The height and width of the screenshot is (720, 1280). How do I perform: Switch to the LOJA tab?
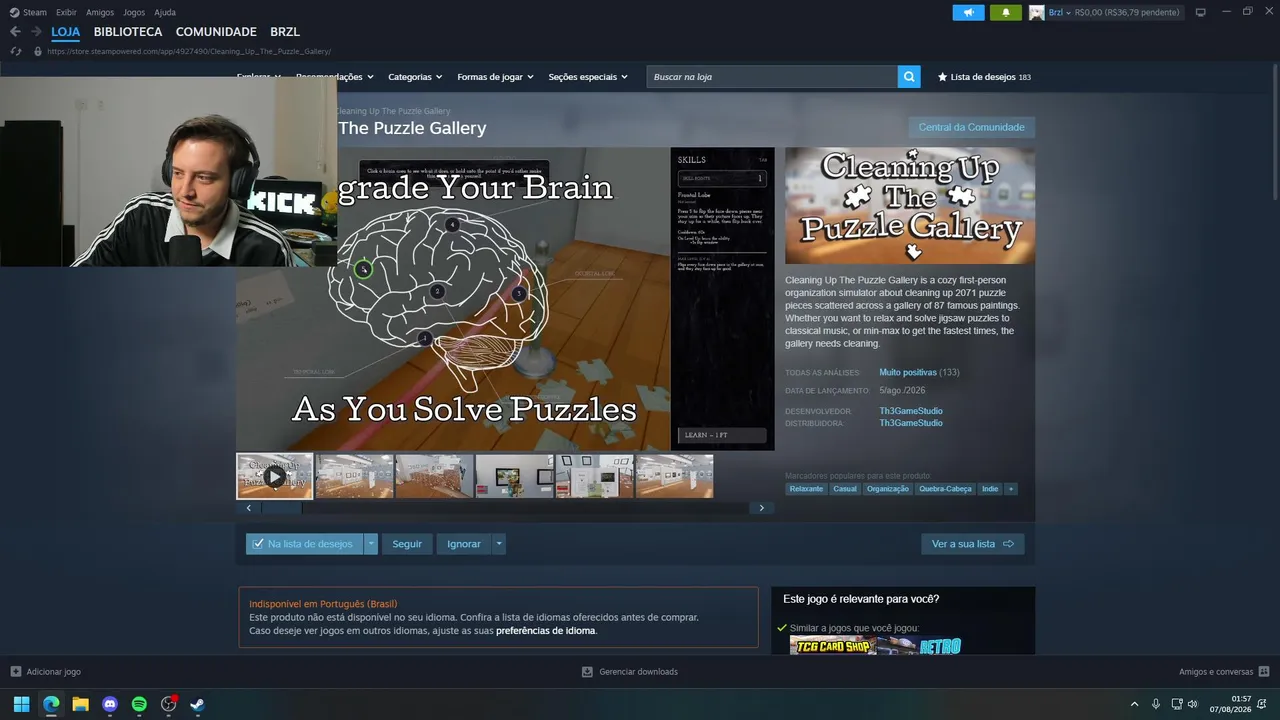point(66,32)
